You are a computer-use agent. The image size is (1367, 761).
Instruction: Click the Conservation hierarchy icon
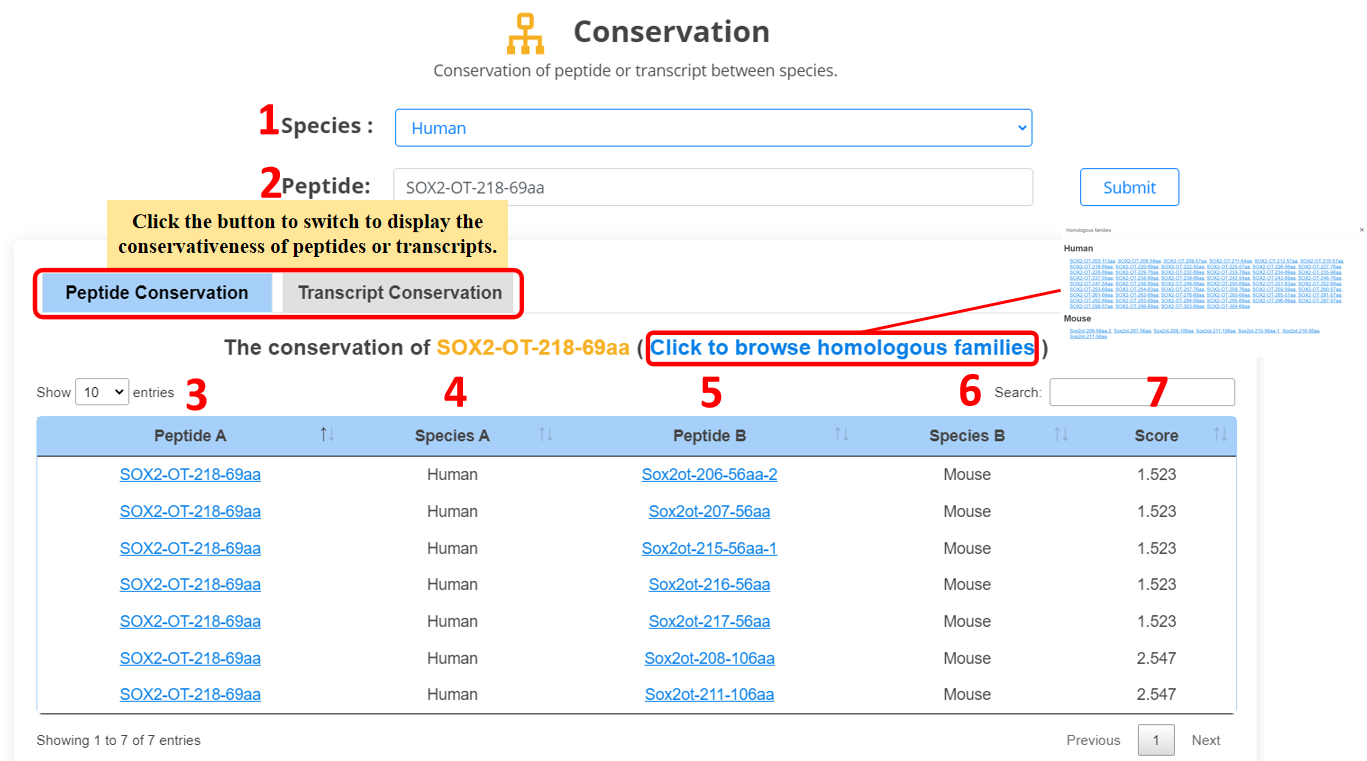click(525, 34)
